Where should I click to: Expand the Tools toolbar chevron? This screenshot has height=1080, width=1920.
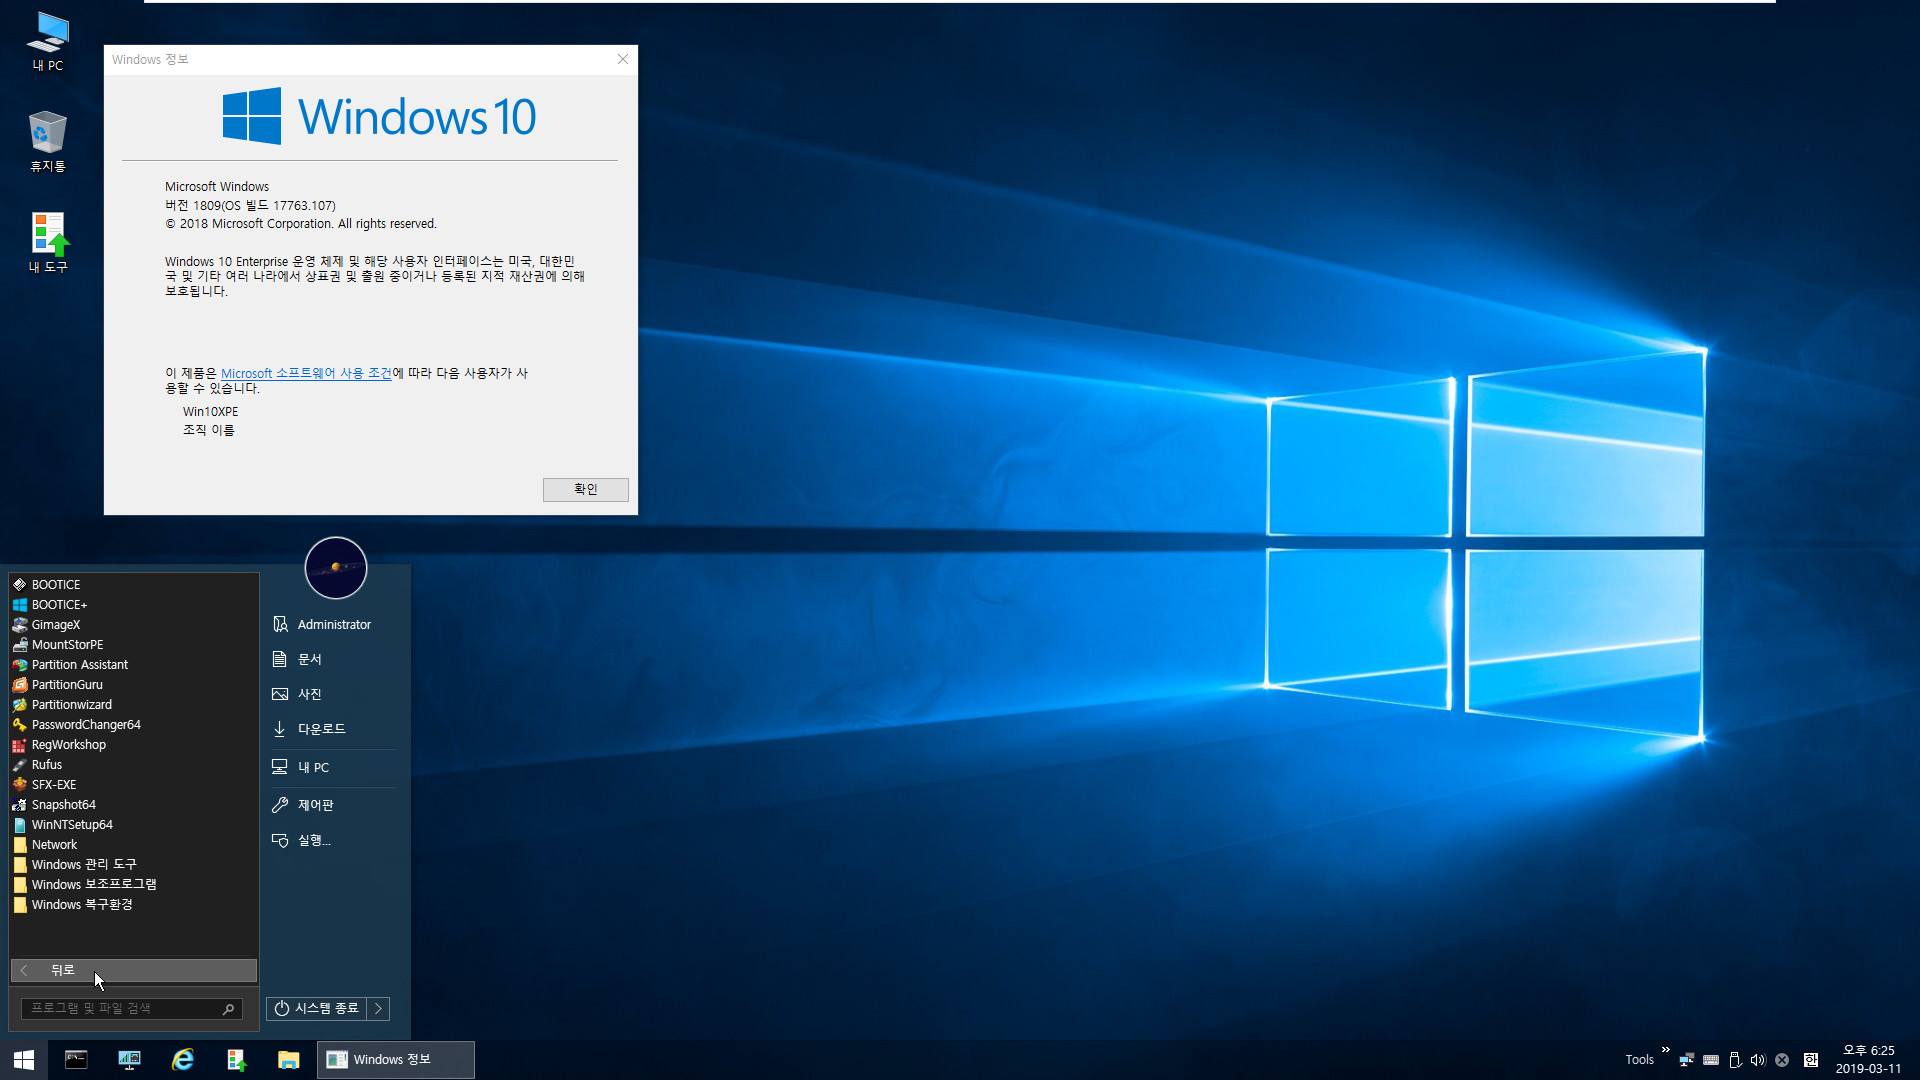[1666, 1050]
